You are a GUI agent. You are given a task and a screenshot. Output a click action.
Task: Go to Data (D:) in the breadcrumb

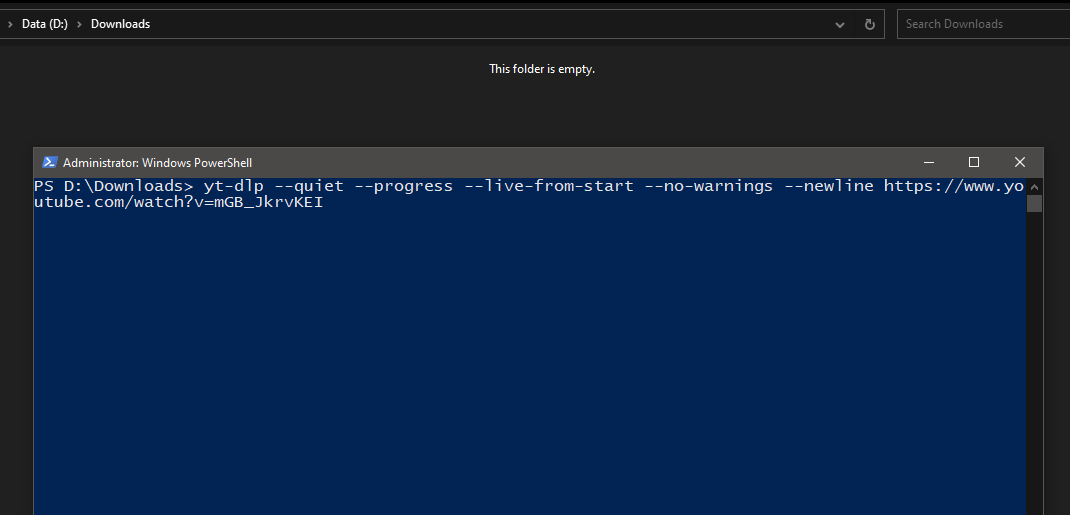pyautogui.click(x=45, y=24)
